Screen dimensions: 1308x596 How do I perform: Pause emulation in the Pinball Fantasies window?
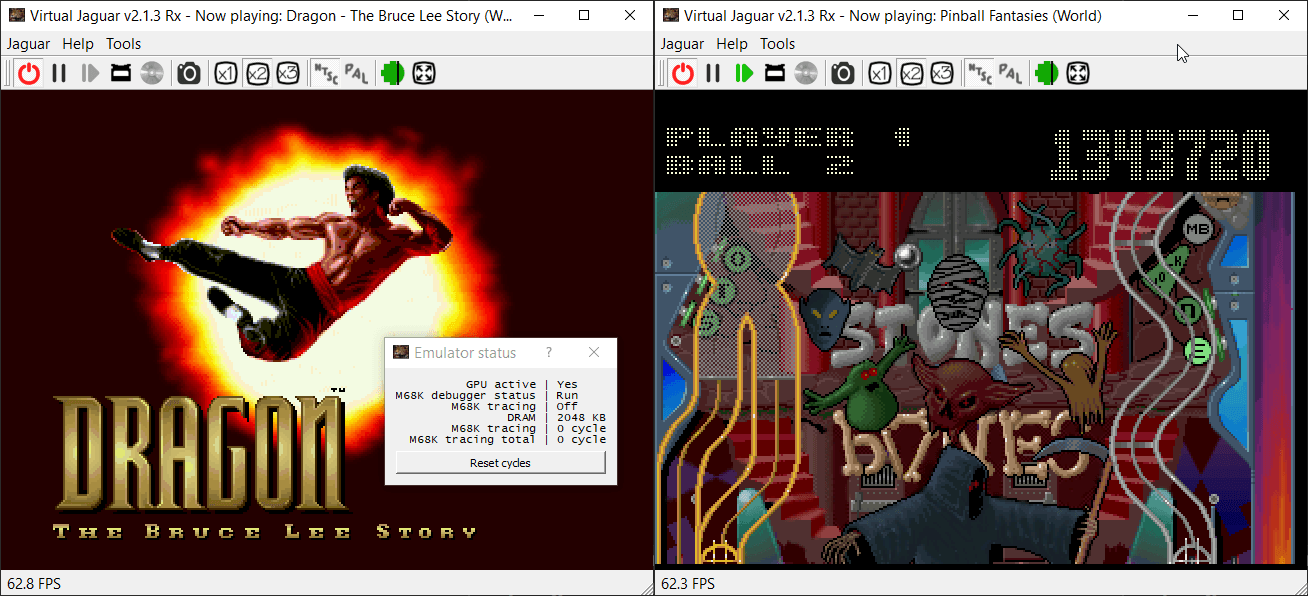pos(713,73)
